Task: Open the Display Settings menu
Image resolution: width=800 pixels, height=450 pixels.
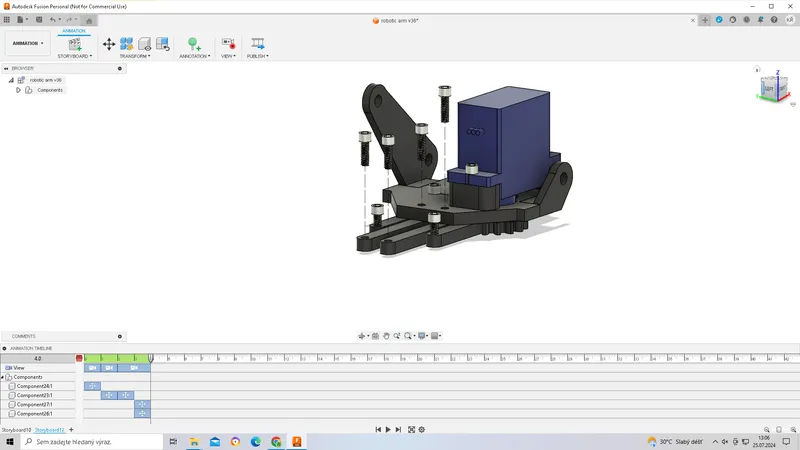Action: pos(422,336)
